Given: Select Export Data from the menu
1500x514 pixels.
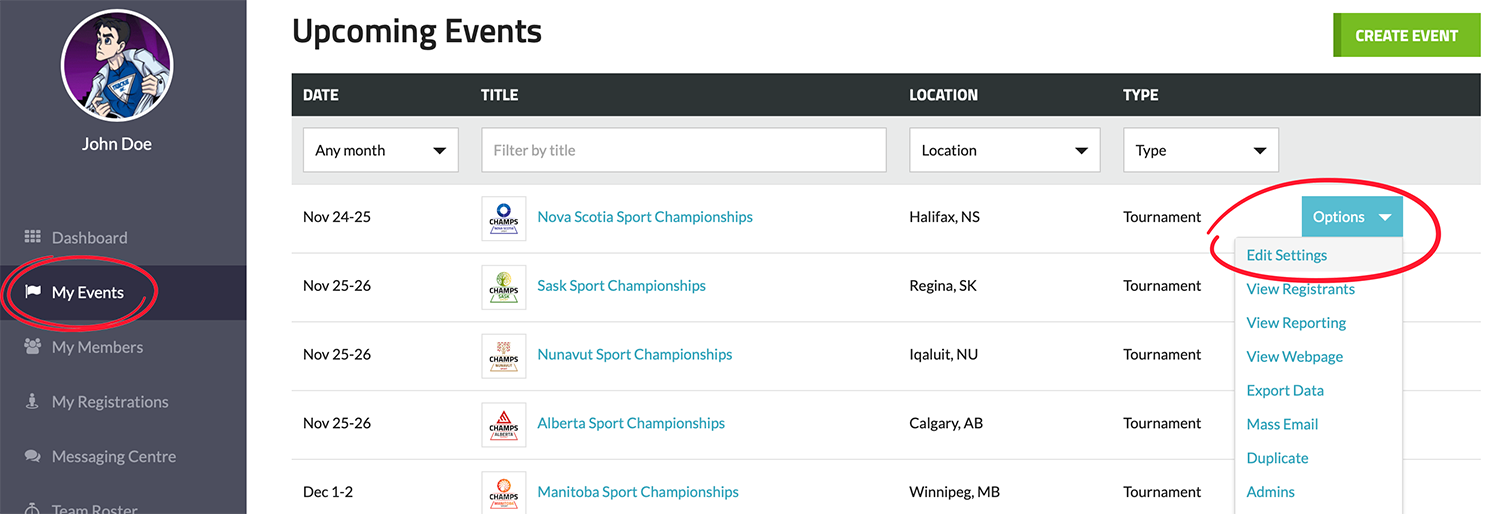Looking at the screenshot, I should point(1285,391).
